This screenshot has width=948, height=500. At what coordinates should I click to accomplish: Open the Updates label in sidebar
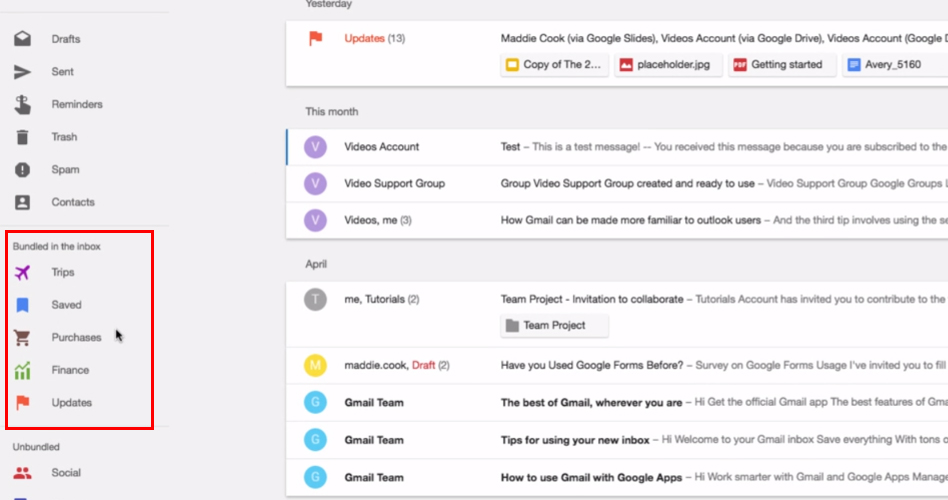tap(72, 403)
